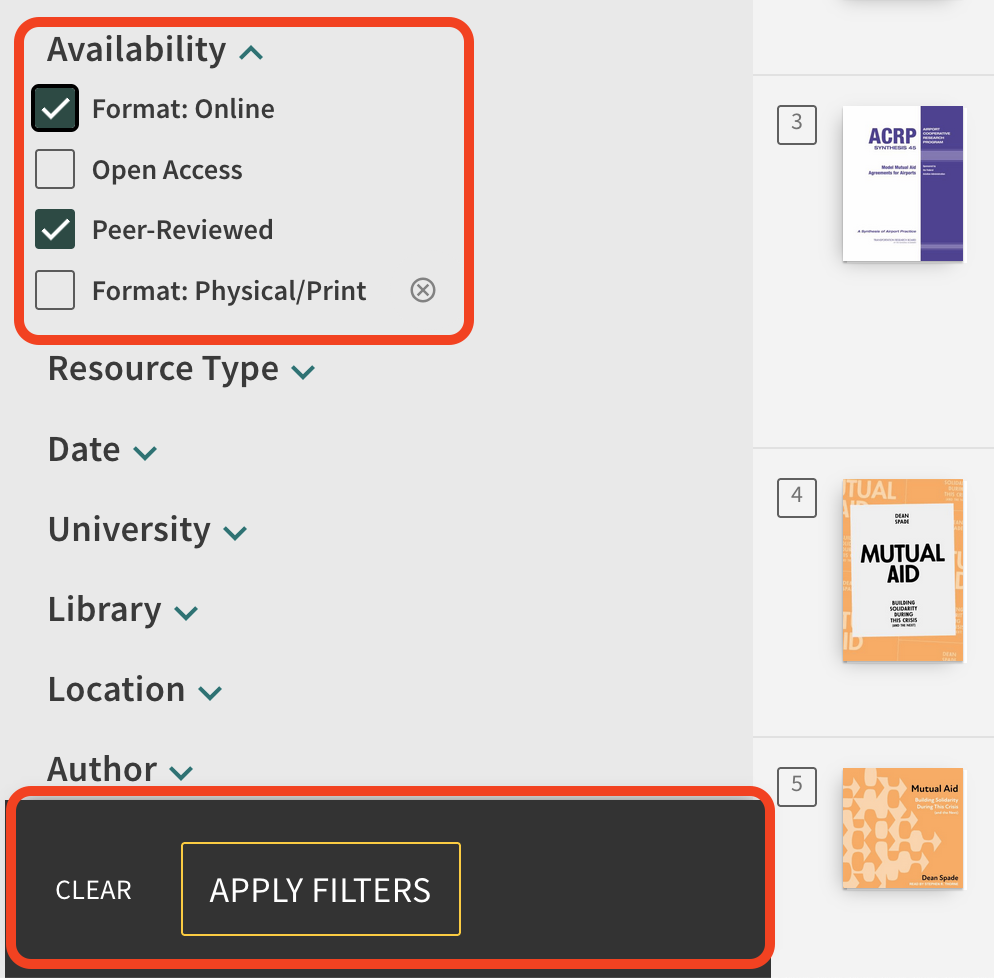Select result number 4 box
994x978 pixels.
(x=797, y=497)
